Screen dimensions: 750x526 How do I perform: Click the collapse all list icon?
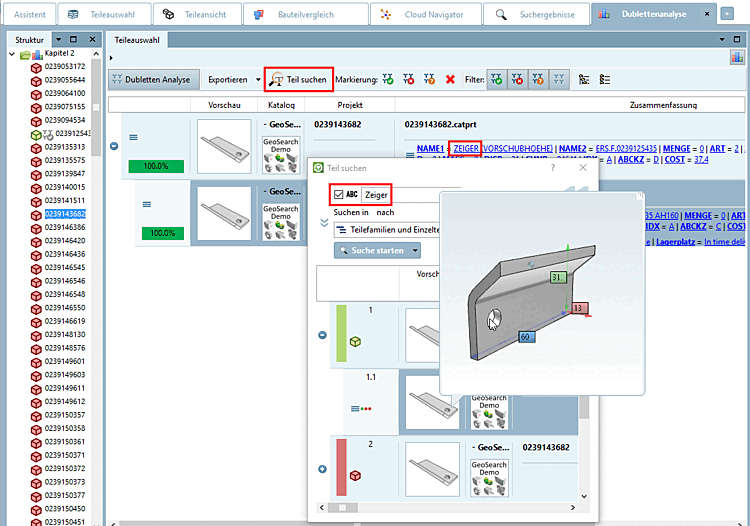pos(605,80)
